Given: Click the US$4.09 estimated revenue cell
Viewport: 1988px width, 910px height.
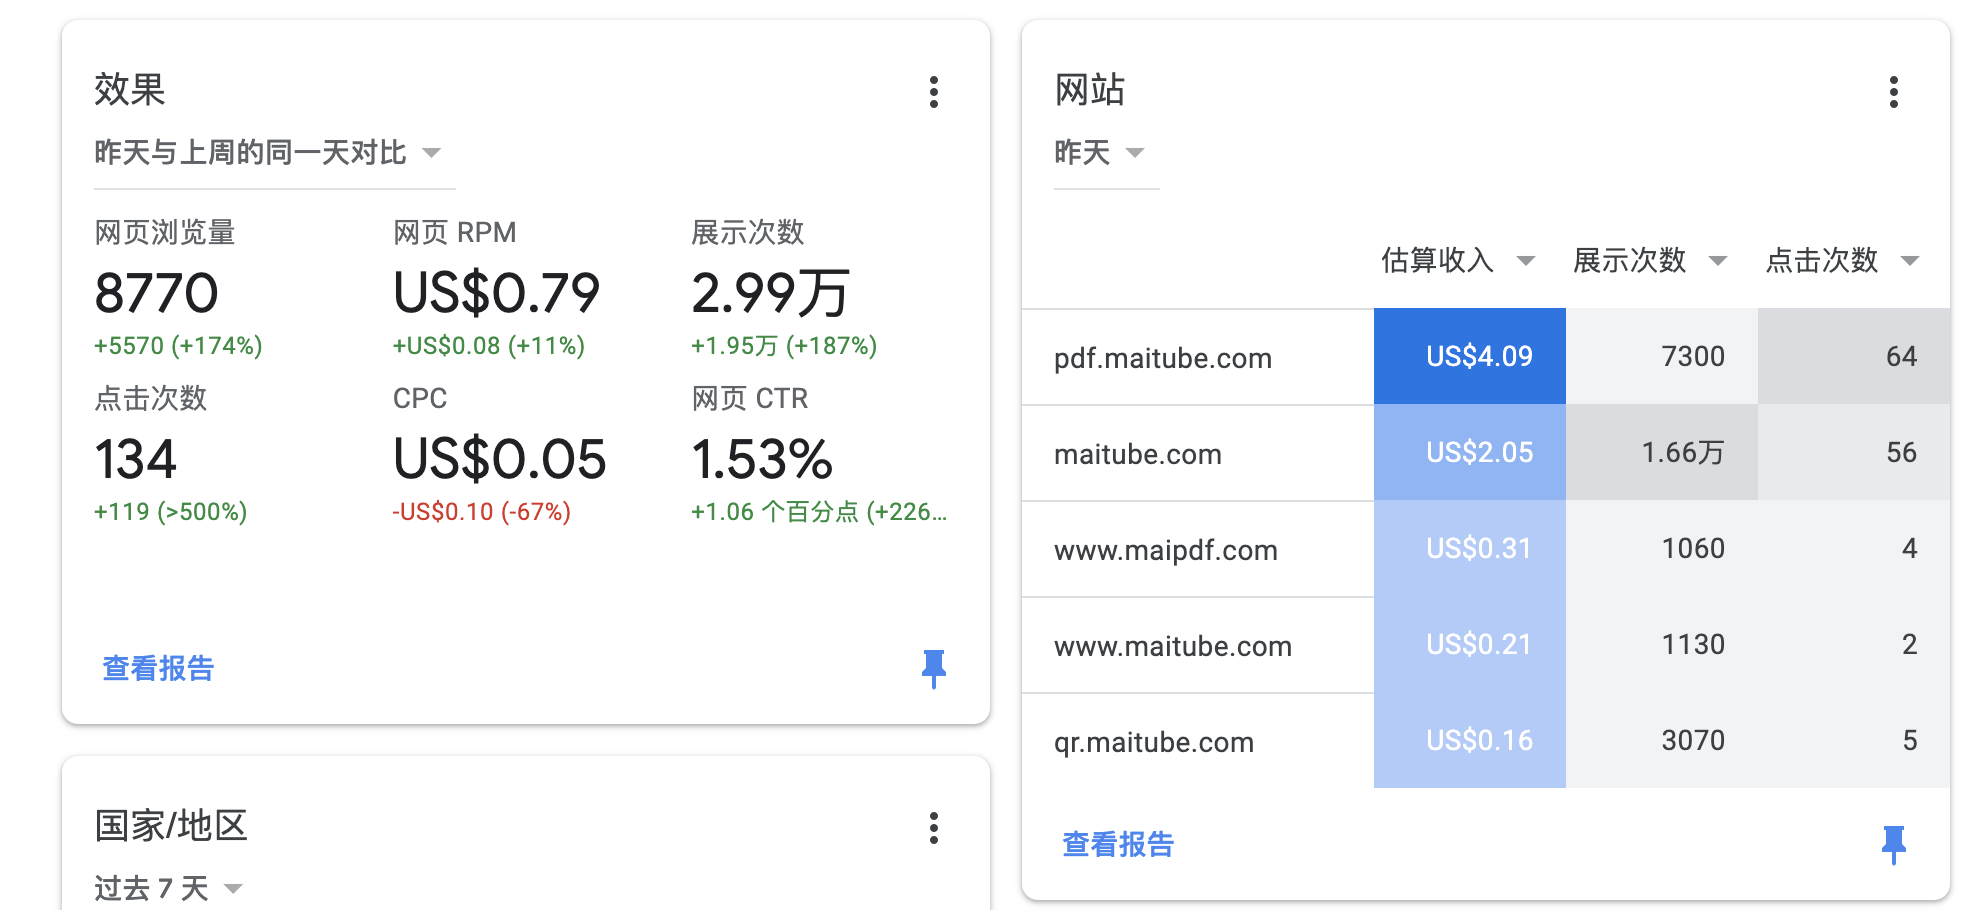Looking at the screenshot, I should [x=1470, y=356].
